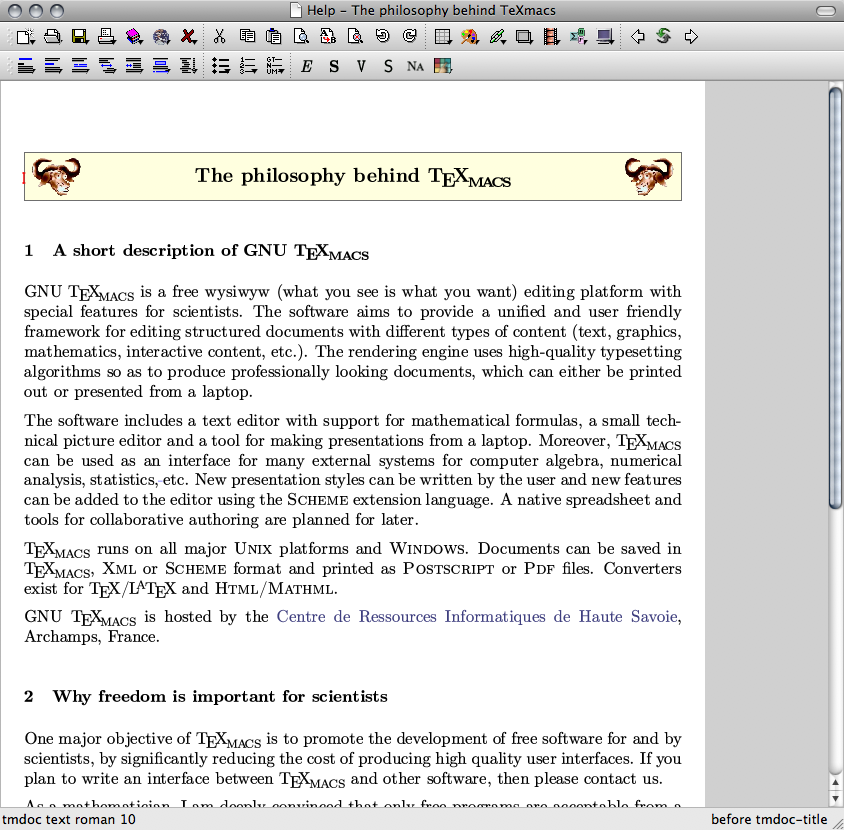
Task: Reload page with the green refresh icon
Action: coord(664,37)
